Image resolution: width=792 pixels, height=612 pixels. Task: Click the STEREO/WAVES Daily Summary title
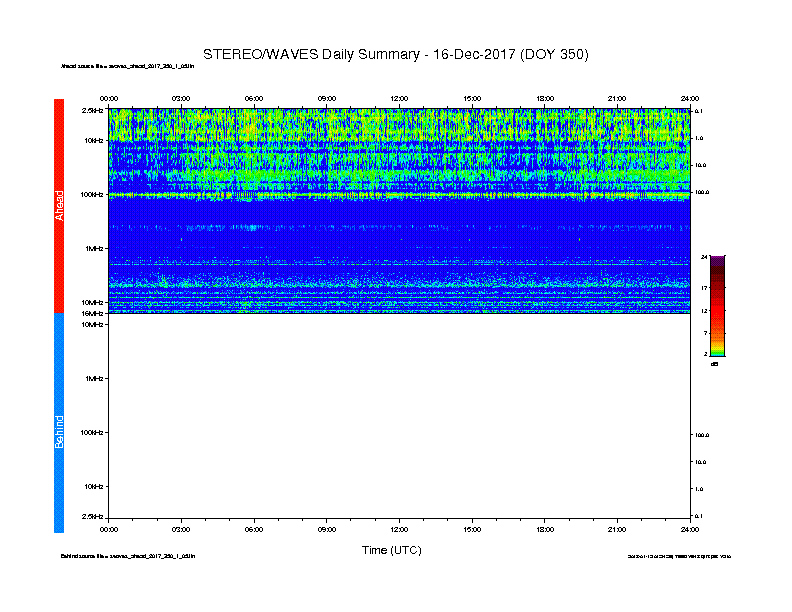coord(395,55)
